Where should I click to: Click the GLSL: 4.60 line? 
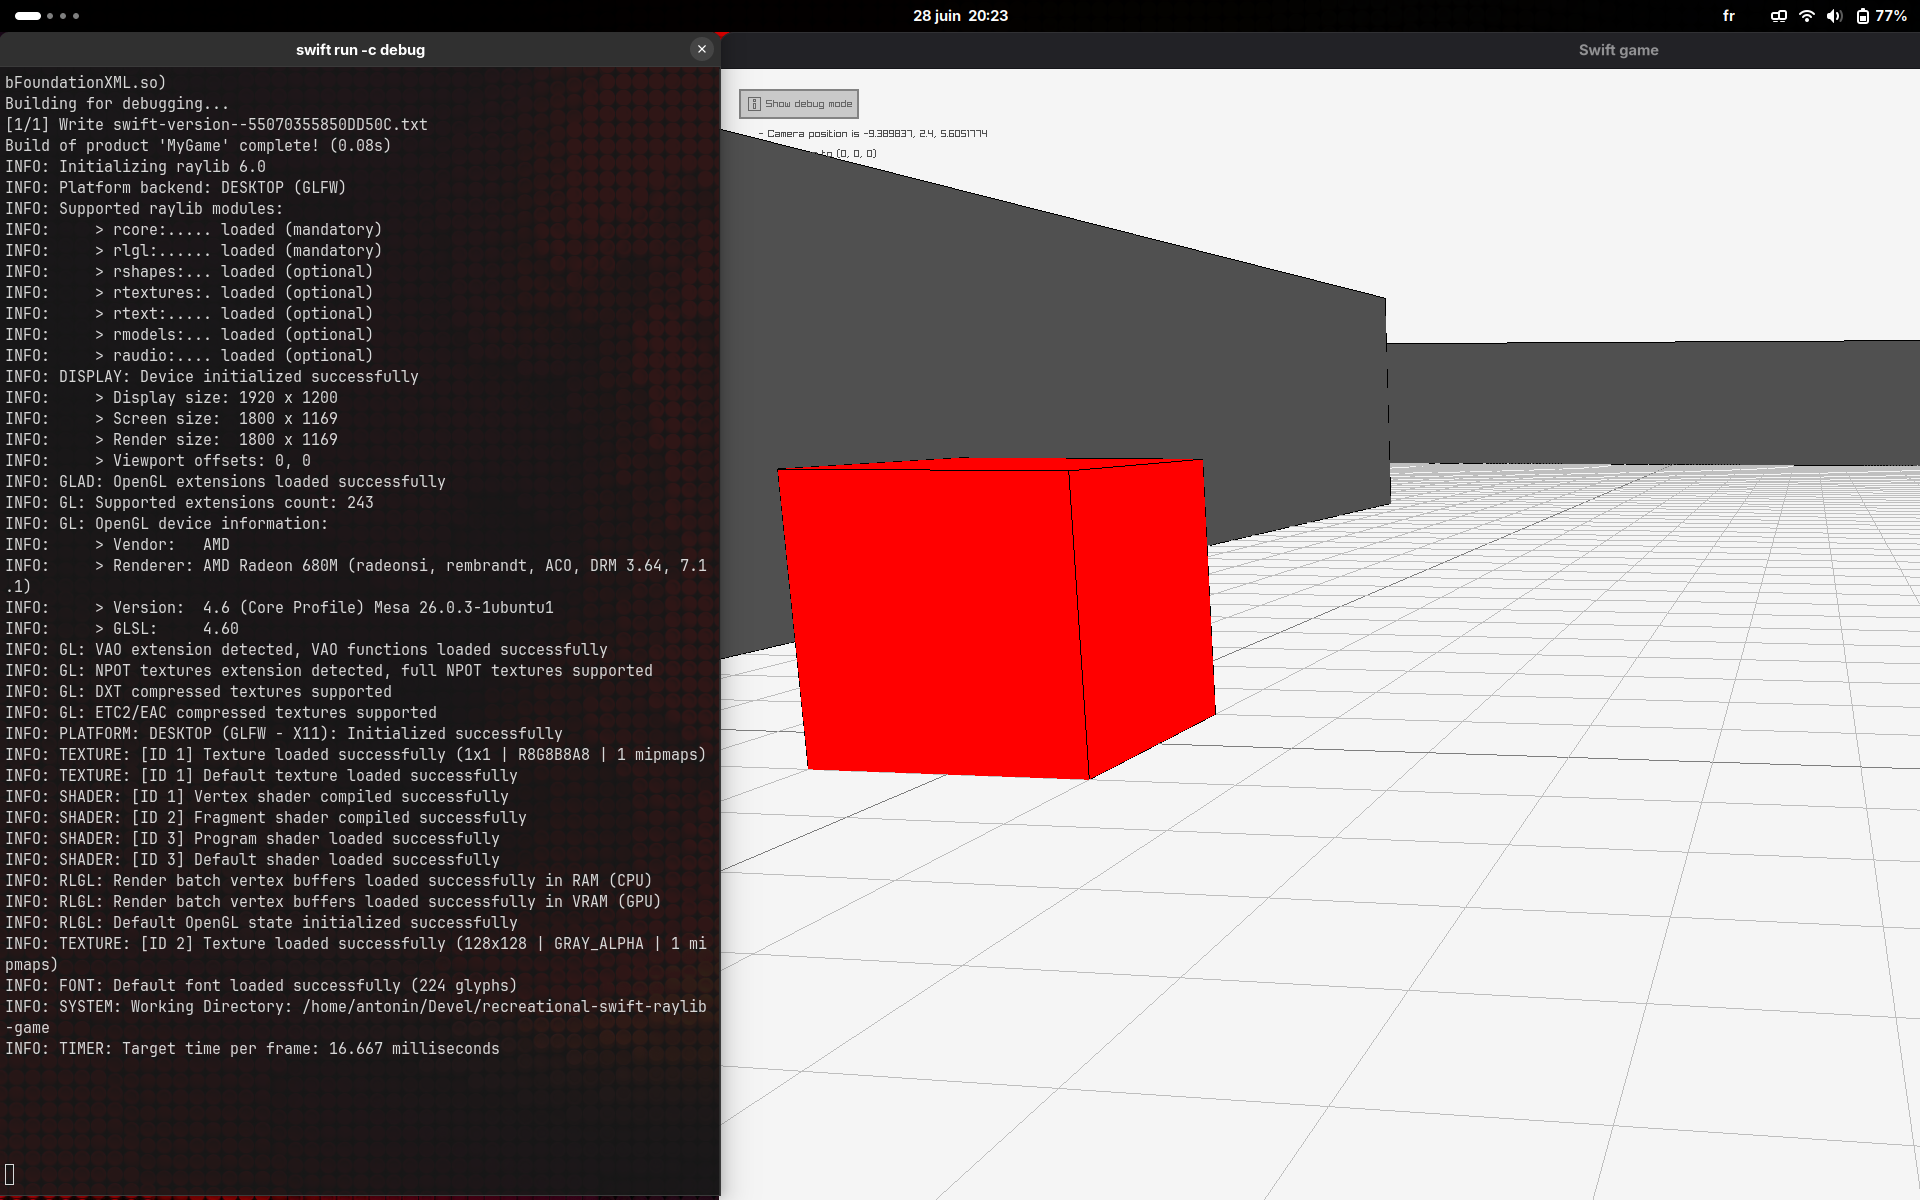122,629
